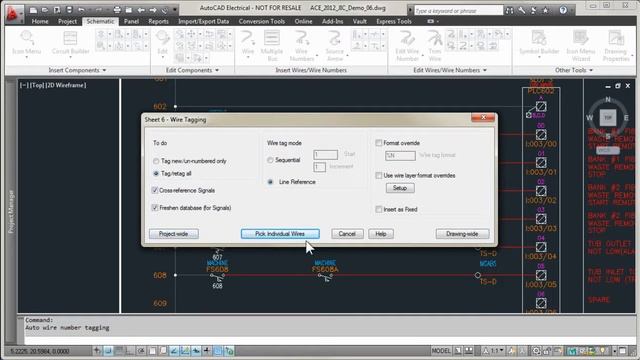Click the Wire Numbers ribbon tool
Image resolution: width=640 pixels, height=360 pixels.
(301, 46)
